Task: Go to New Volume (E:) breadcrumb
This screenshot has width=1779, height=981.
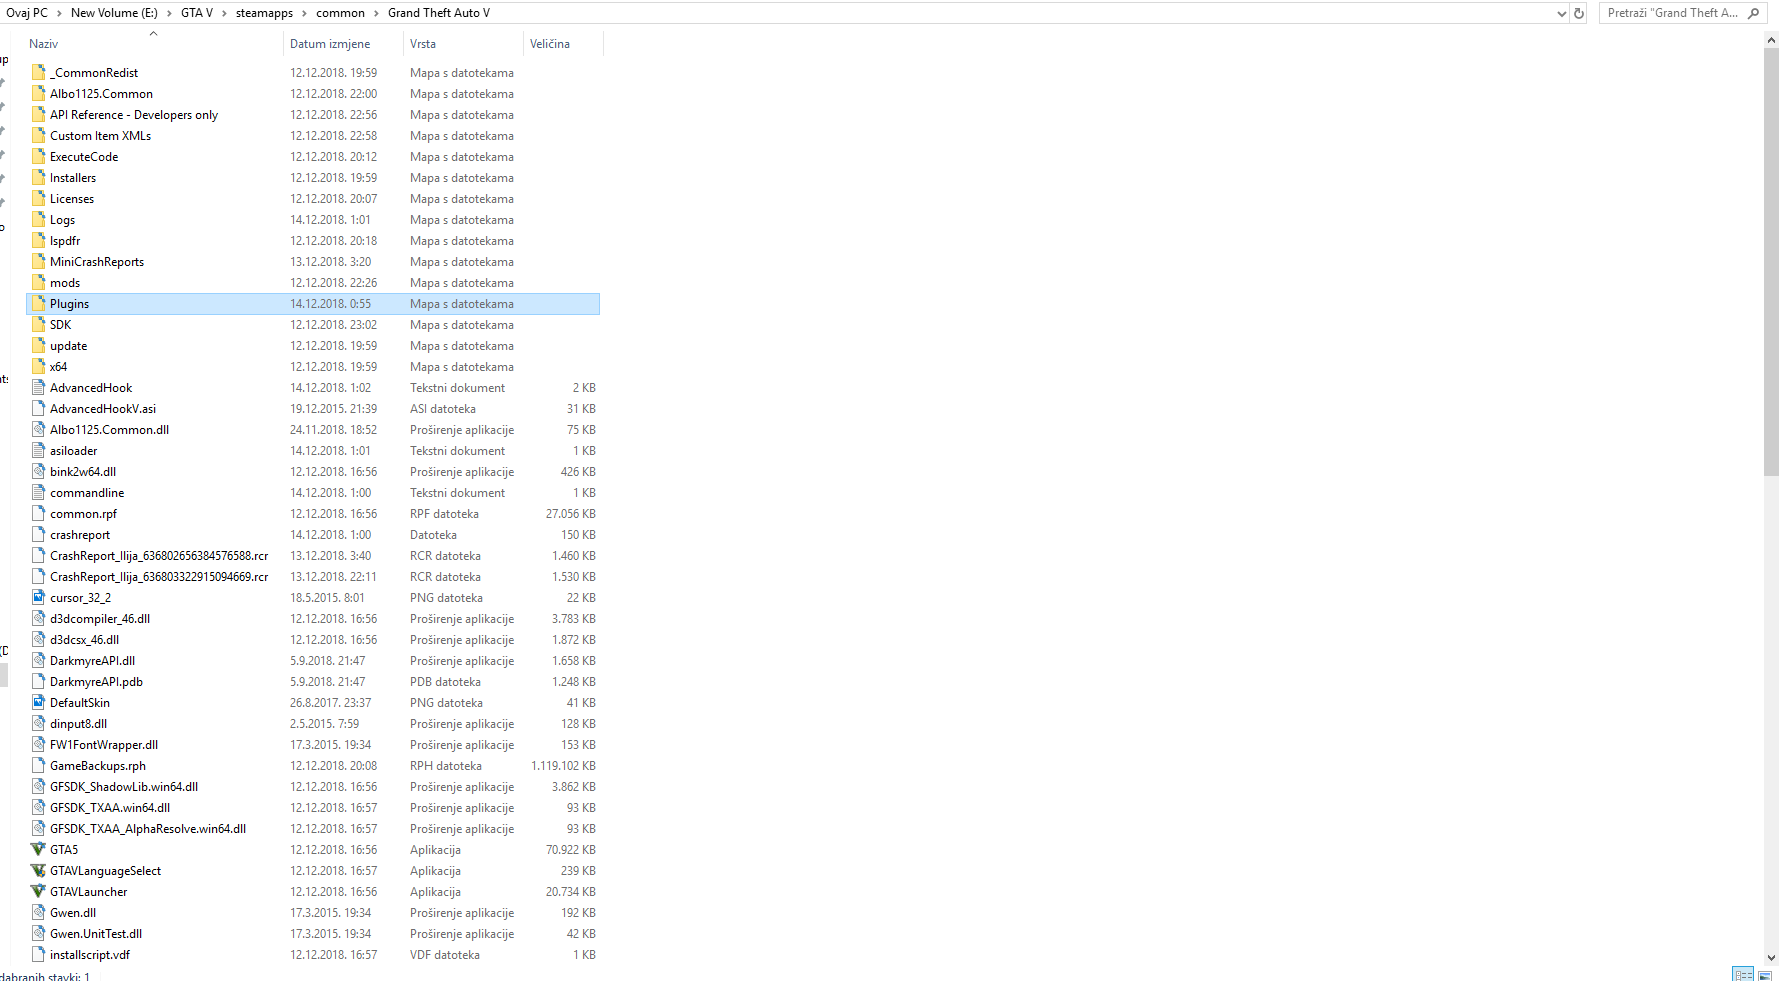Action: pos(114,13)
